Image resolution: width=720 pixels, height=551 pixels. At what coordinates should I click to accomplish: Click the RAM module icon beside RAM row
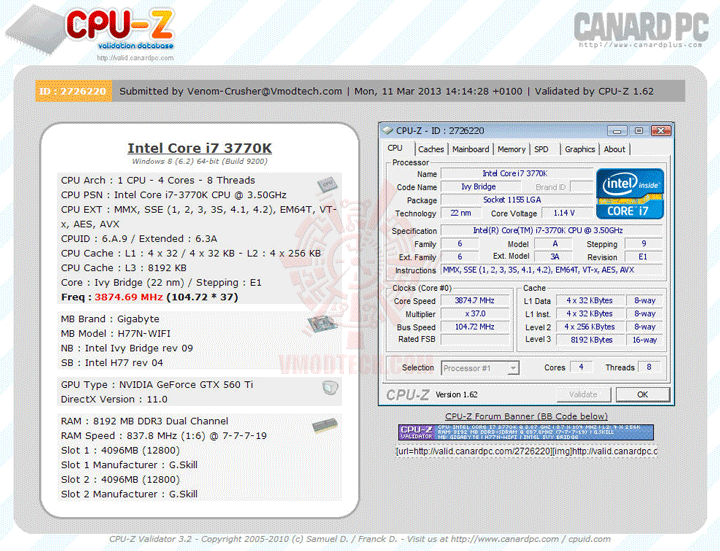(x=325, y=426)
